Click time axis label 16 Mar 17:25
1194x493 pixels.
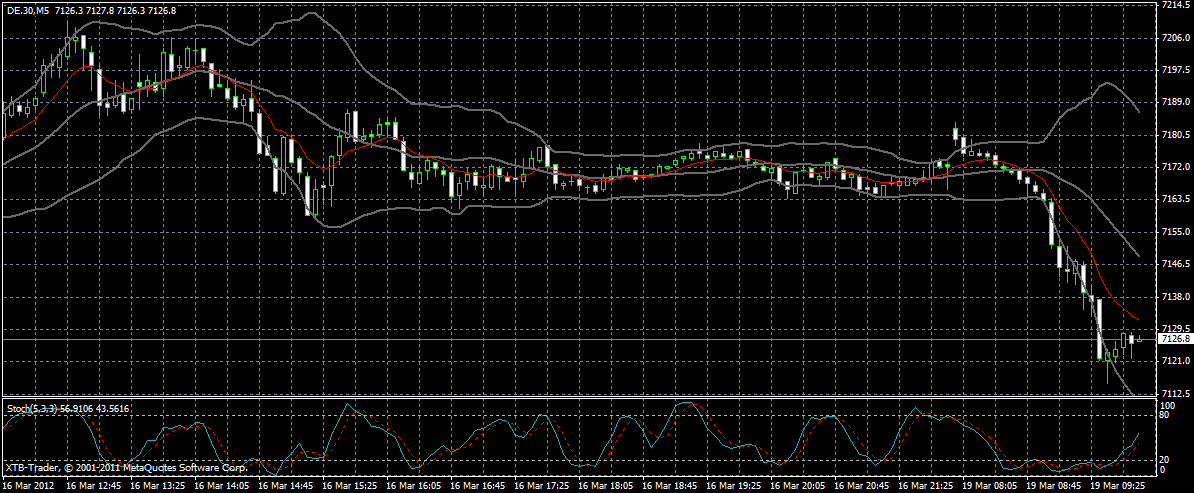(x=541, y=485)
